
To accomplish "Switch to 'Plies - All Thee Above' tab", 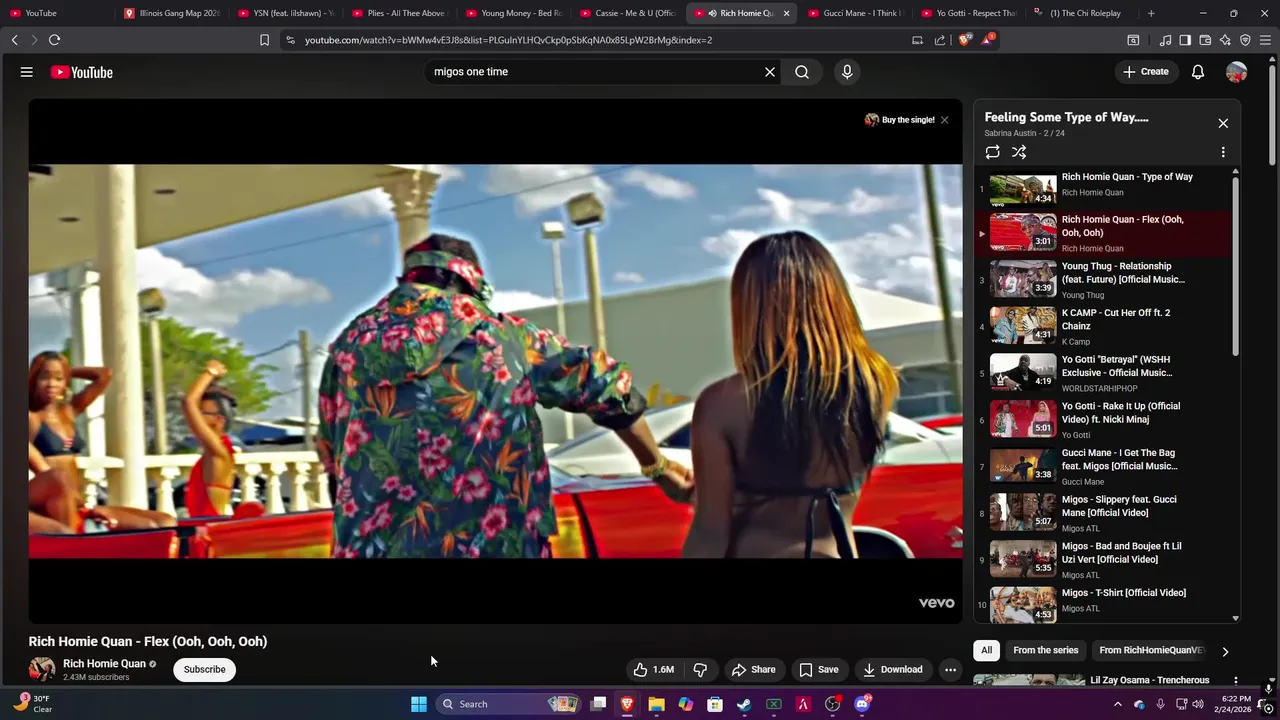I will tap(399, 13).
